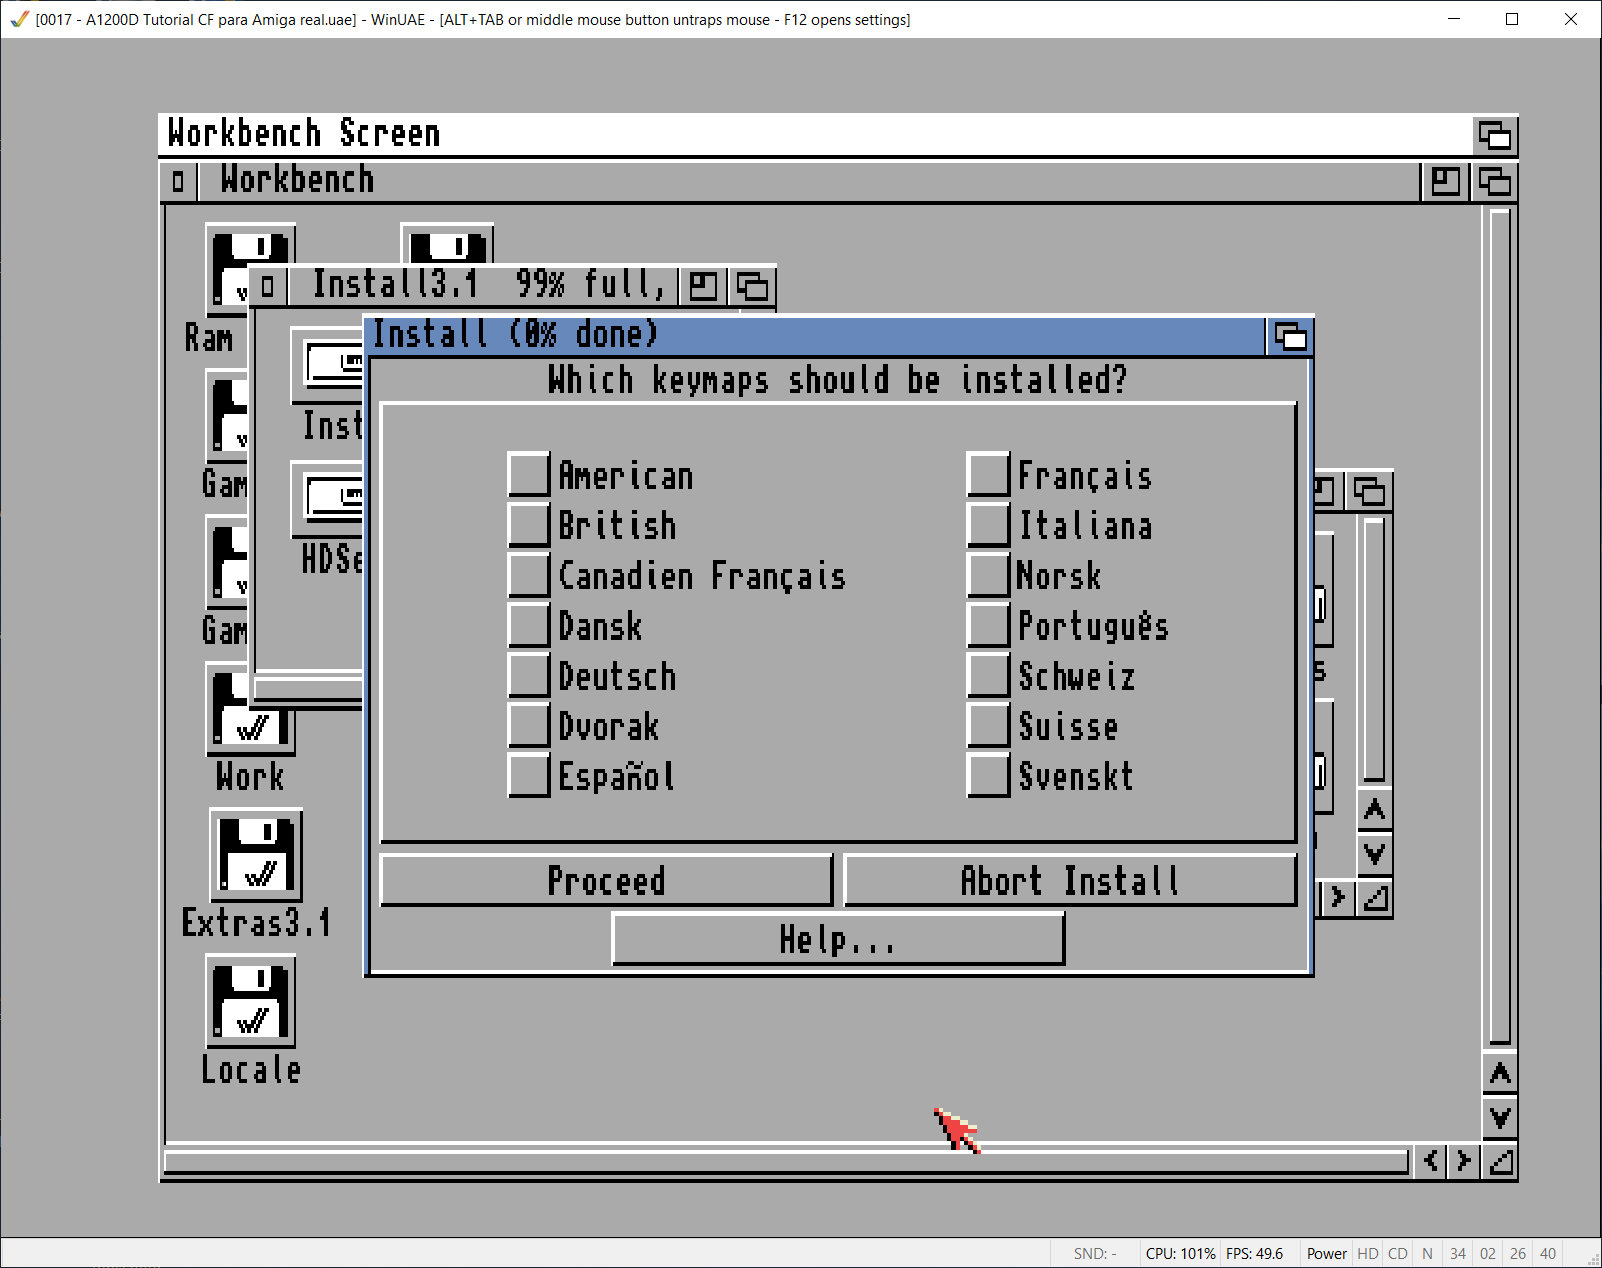Click the background window's depth gadget

[1369, 491]
